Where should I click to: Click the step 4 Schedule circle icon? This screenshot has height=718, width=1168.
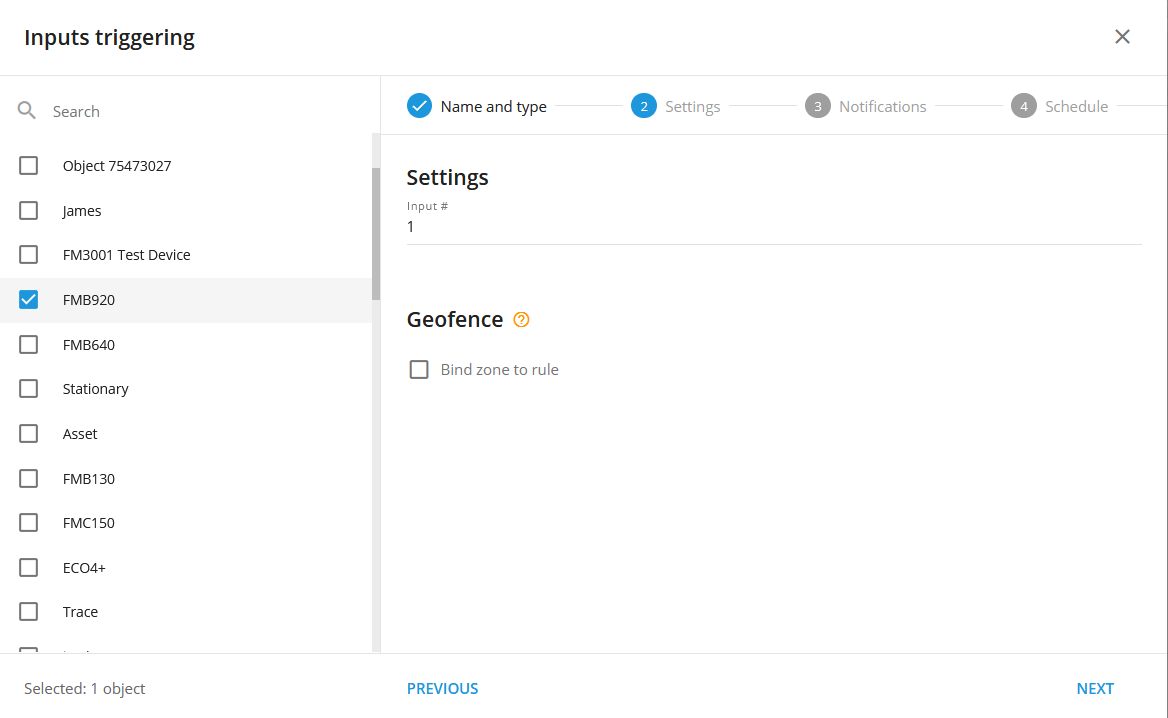pos(1023,106)
